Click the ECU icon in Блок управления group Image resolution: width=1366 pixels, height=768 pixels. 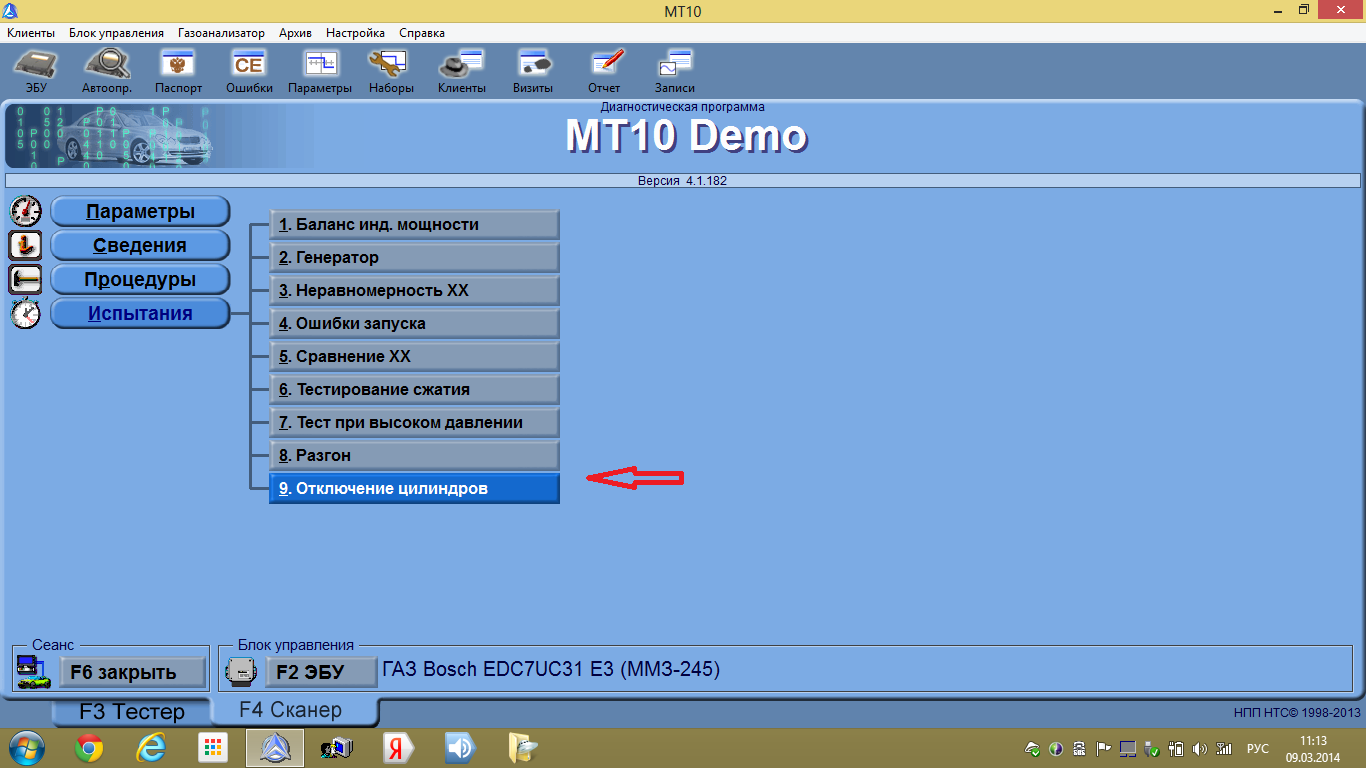[243, 672]
